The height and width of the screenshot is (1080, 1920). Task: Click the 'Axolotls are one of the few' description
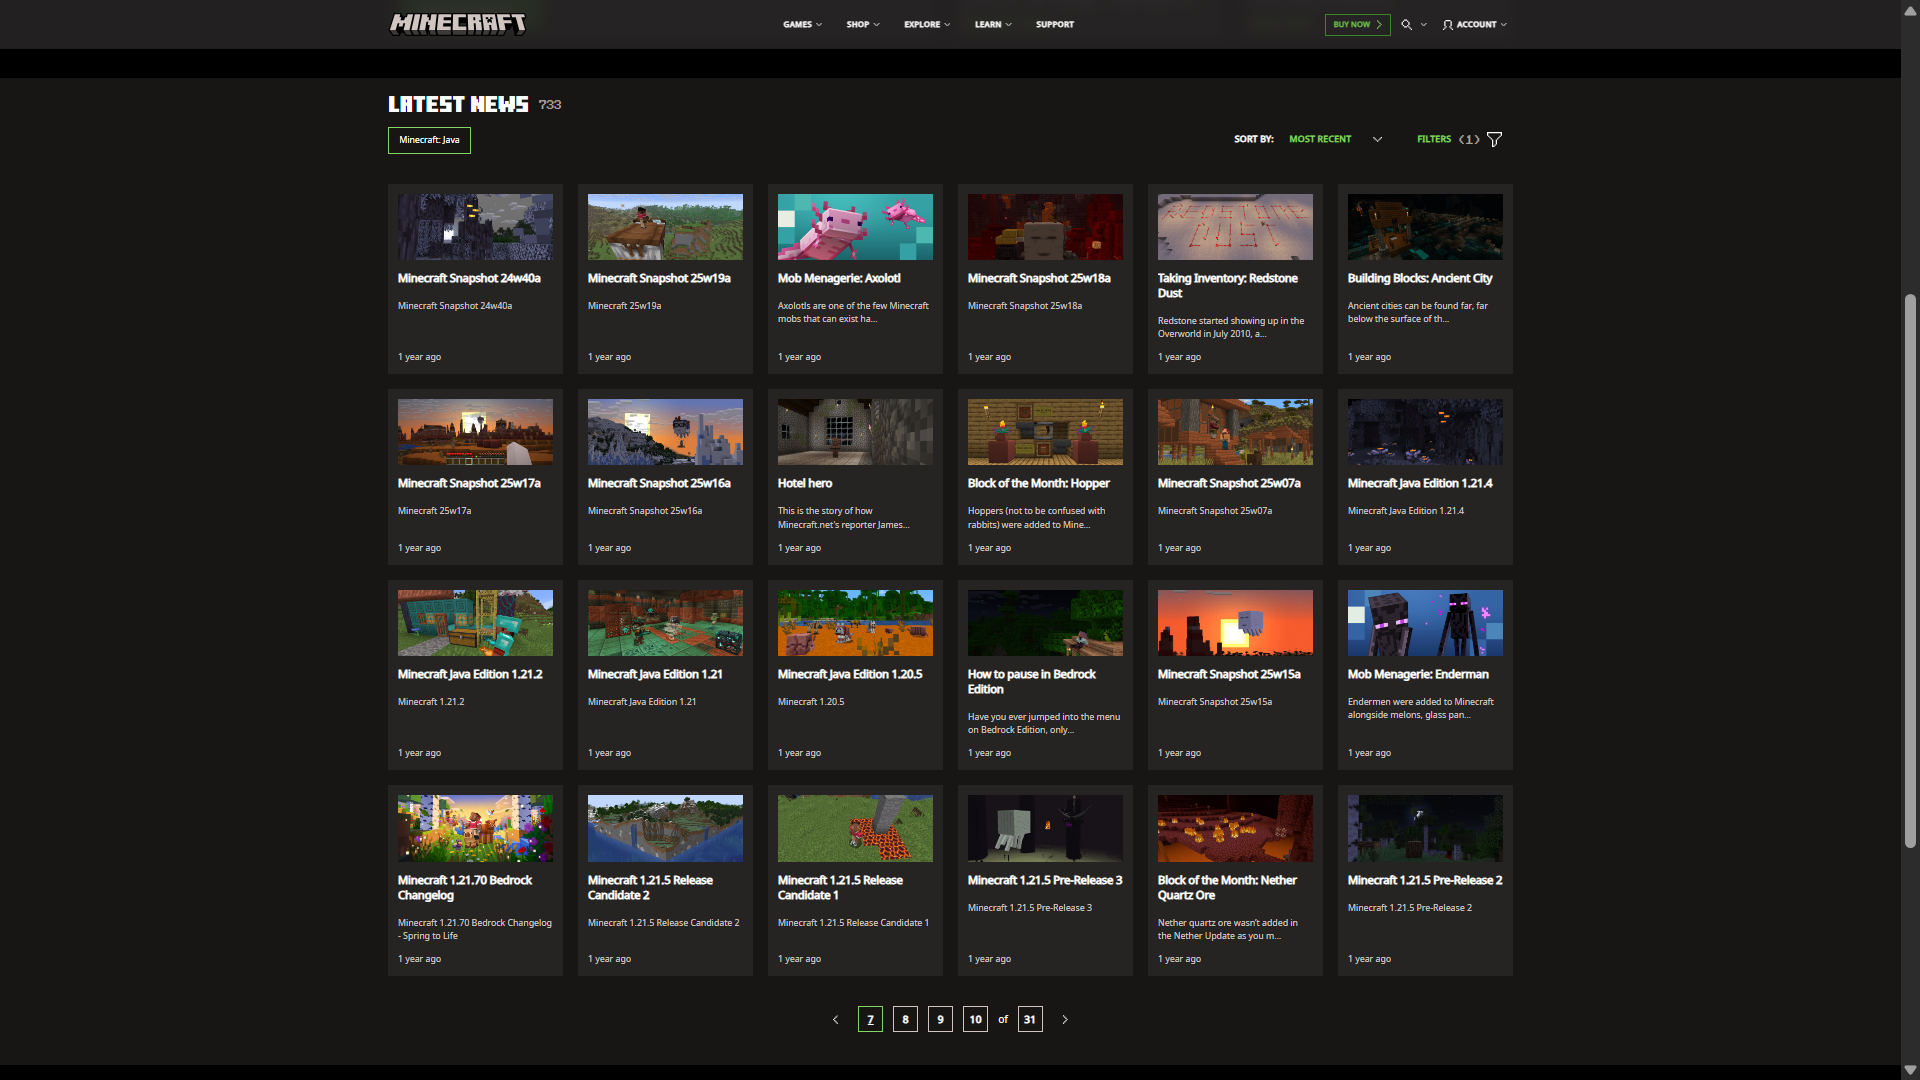853,312
